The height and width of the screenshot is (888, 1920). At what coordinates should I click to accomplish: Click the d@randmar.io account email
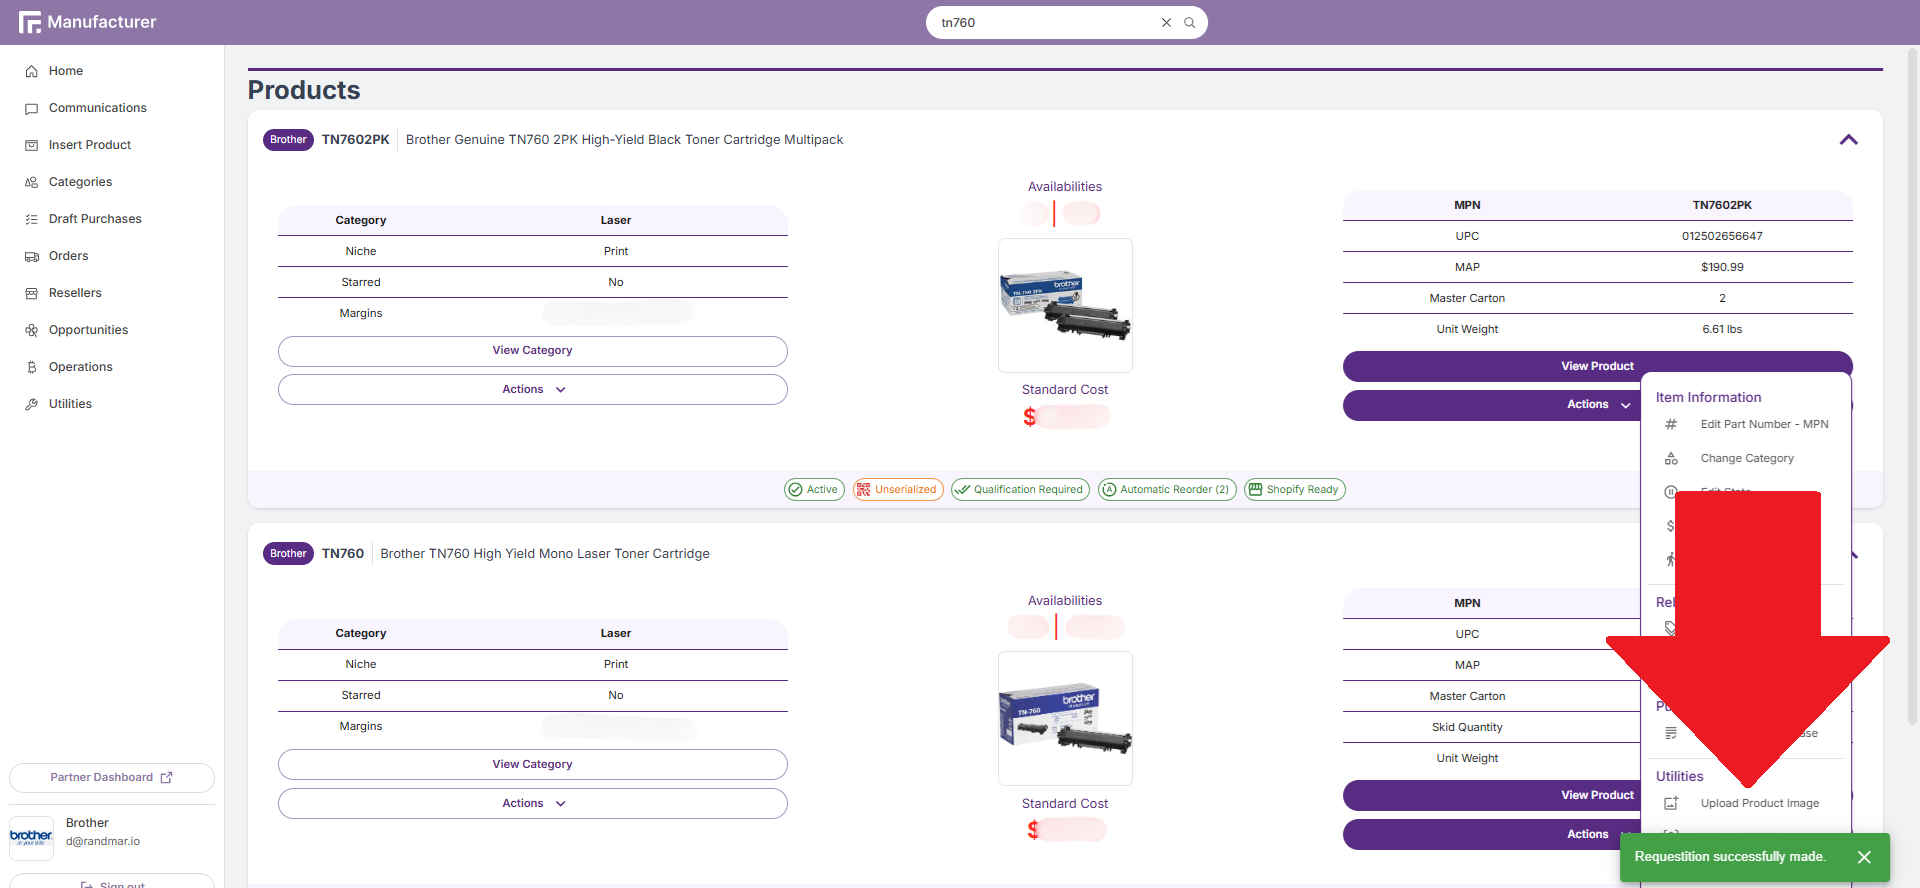point(103,841)
